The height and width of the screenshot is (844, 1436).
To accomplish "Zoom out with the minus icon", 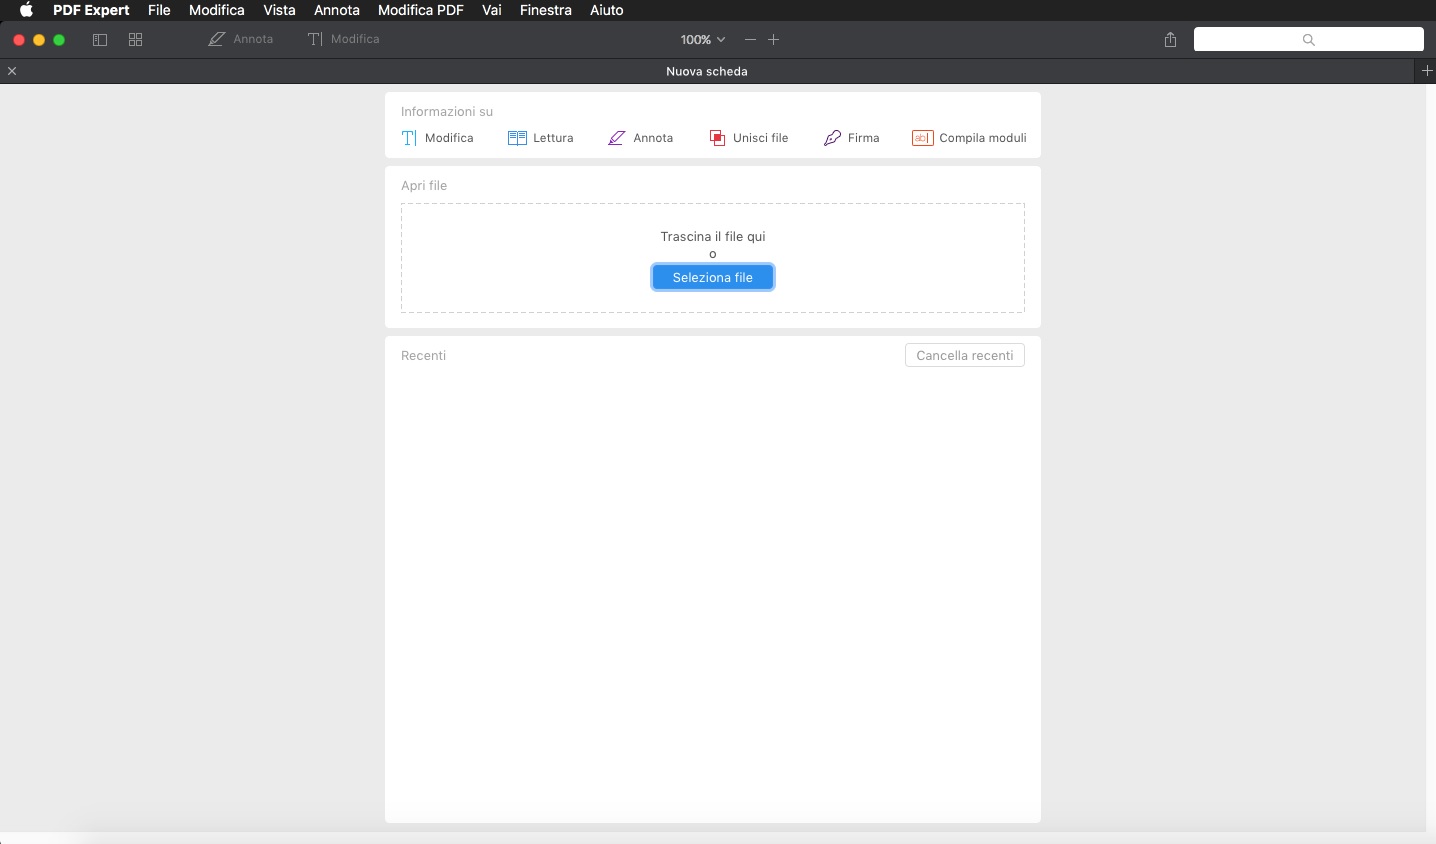I will (750, 40).
